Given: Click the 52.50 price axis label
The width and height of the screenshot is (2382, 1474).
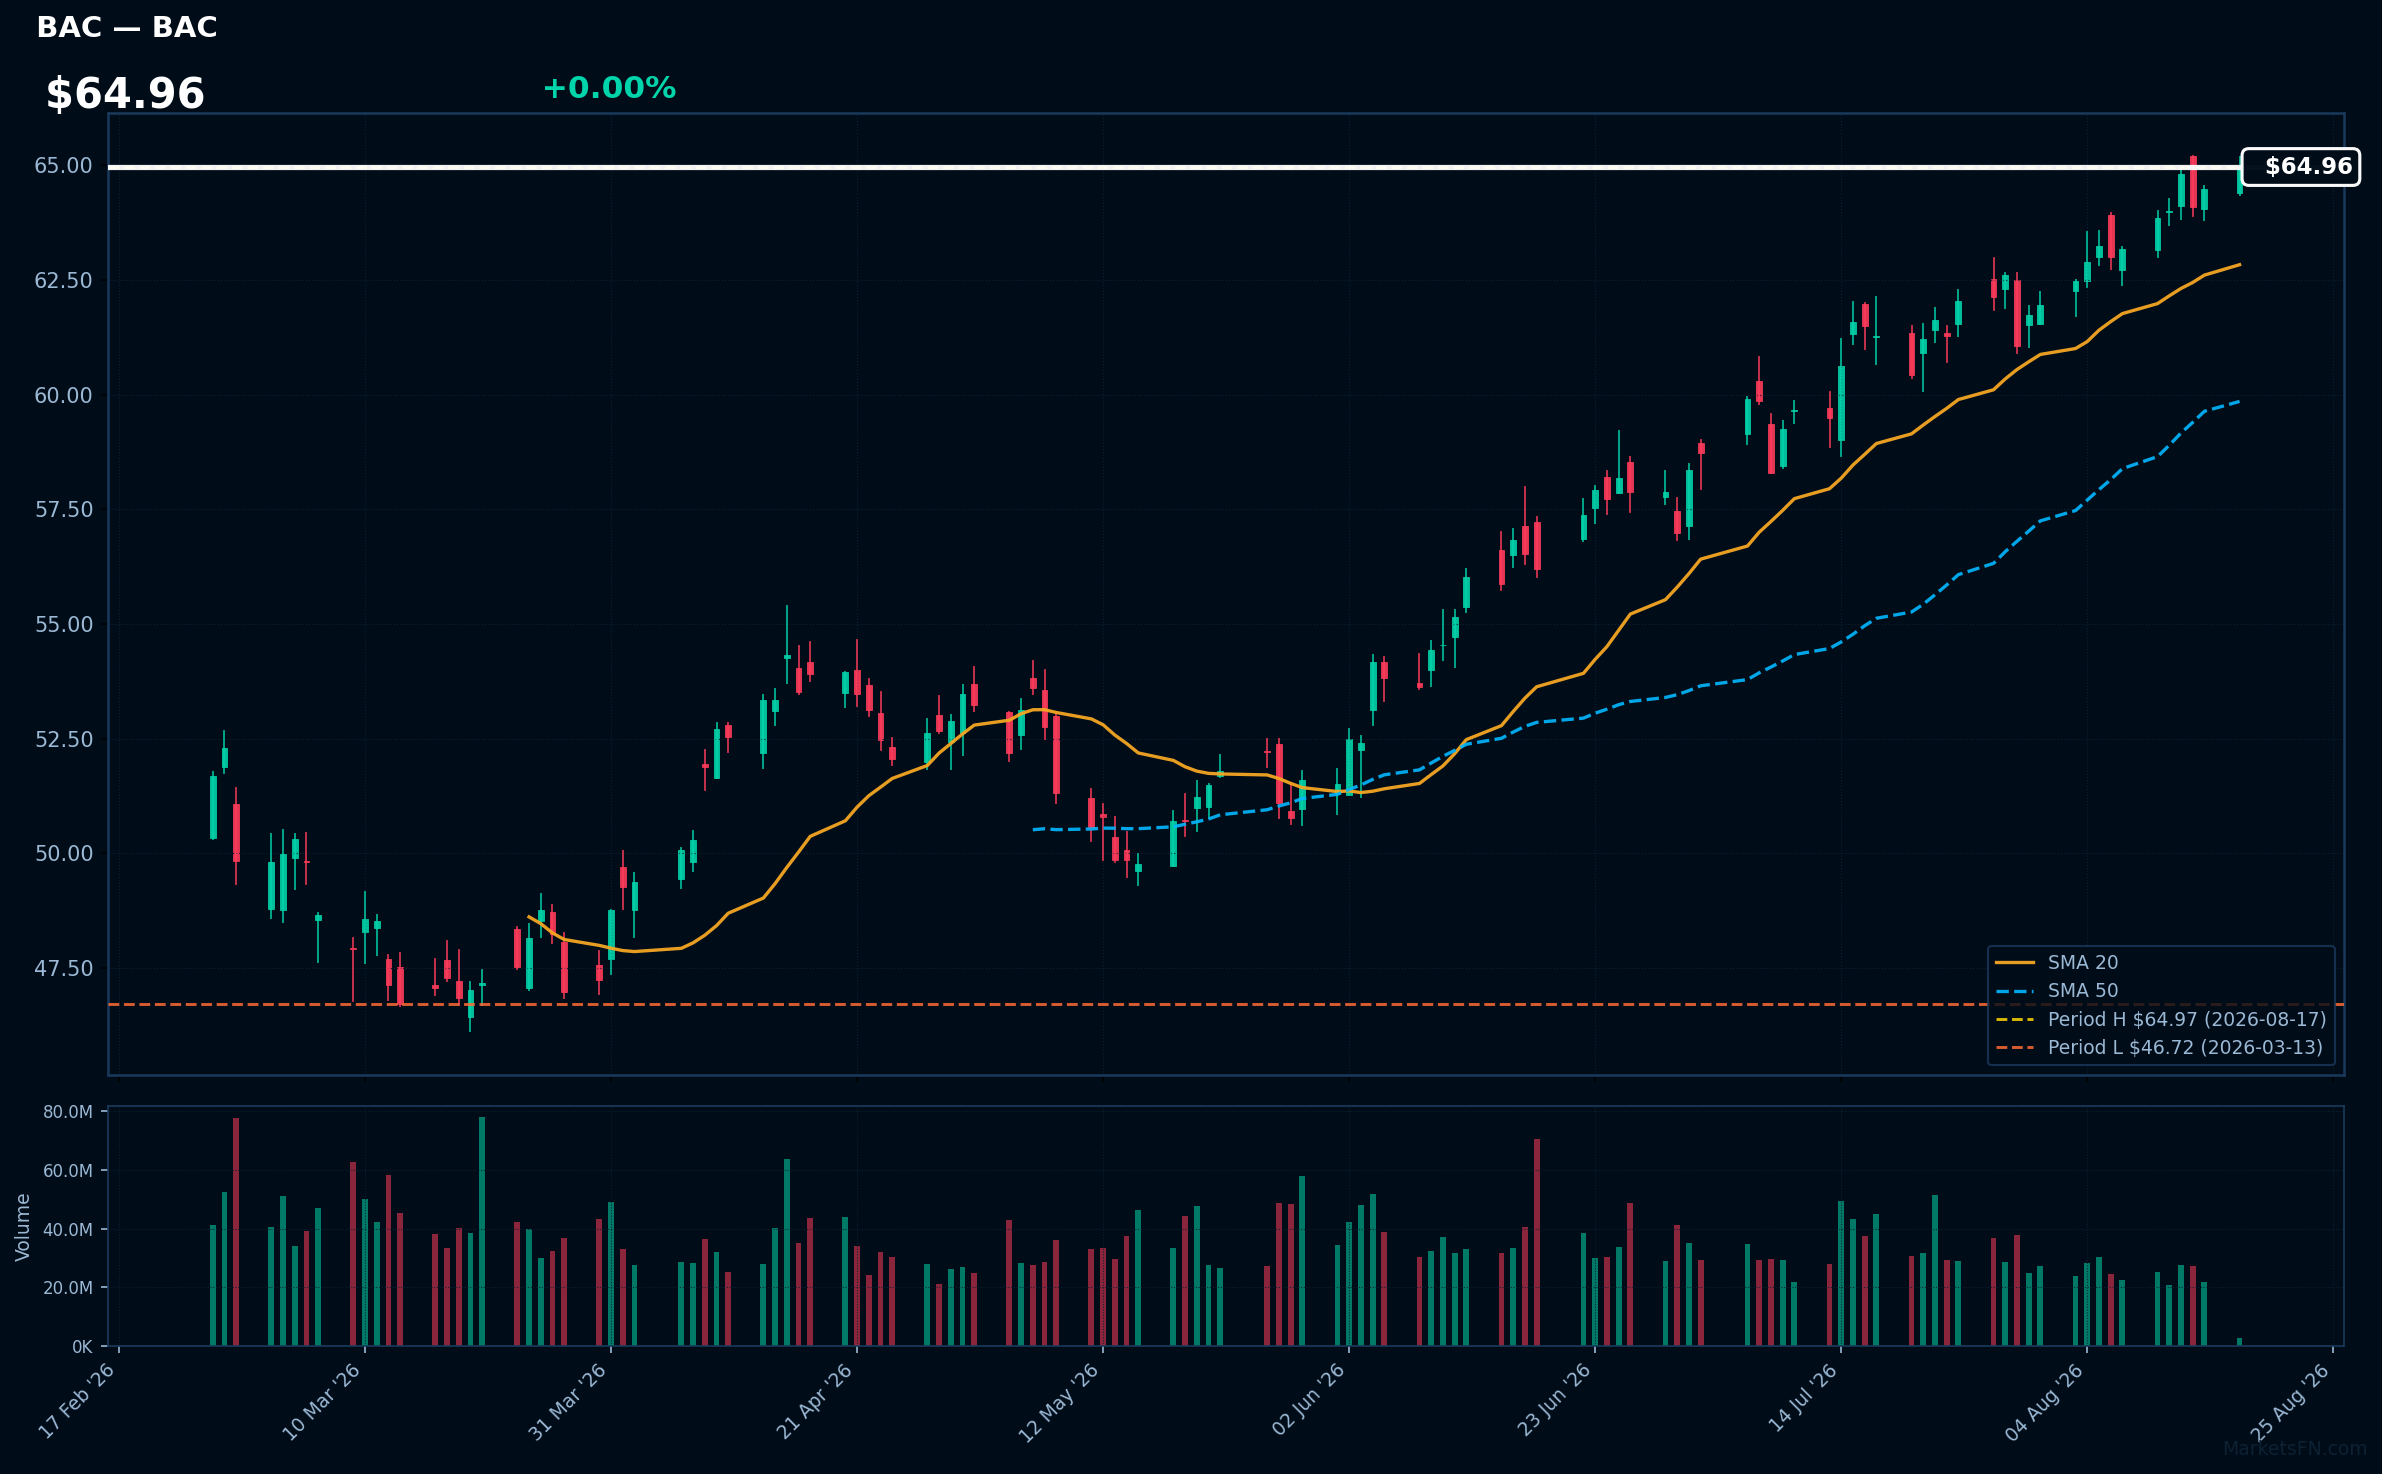Looking at the screenshot, I should click(63, 740).
